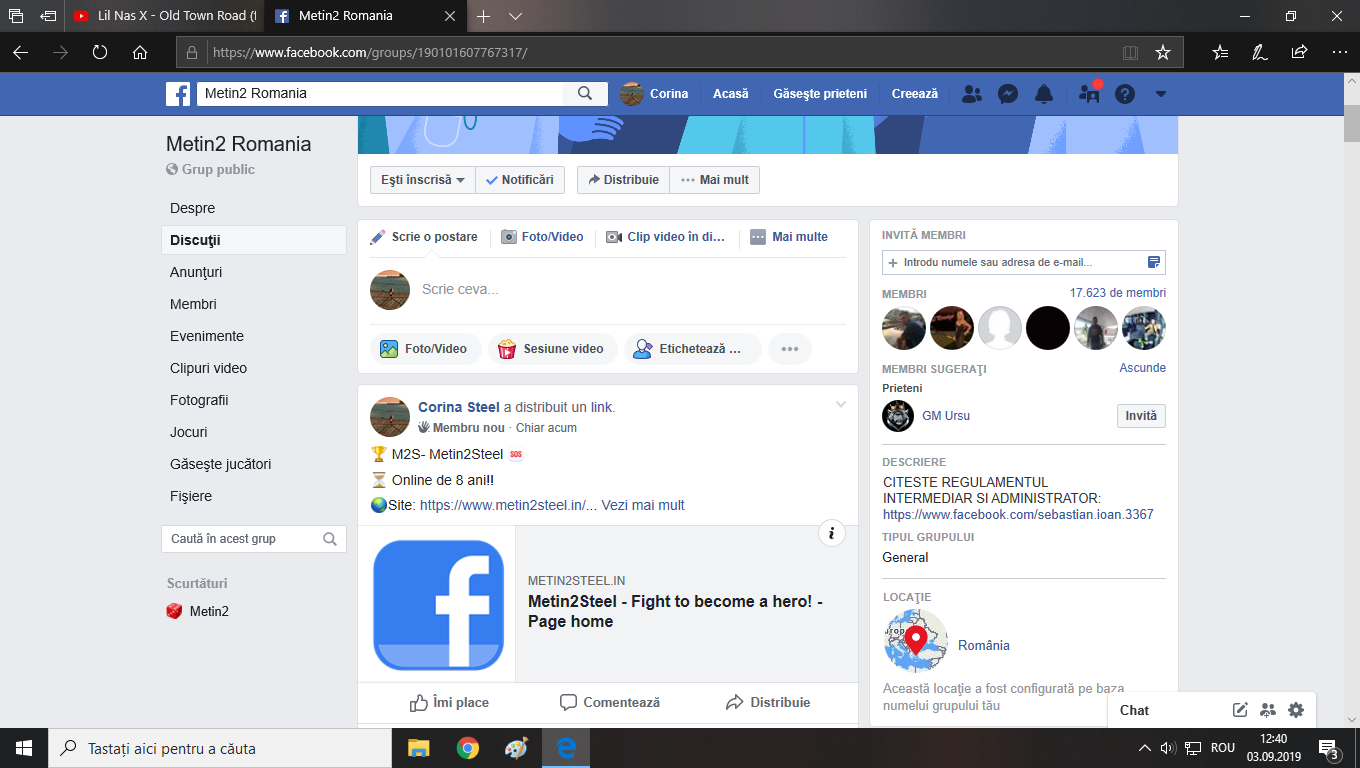Viewport: 1360px width, 768px height.
Task: Expand the Mai mult group menu
Action: [x=715, y=180]
